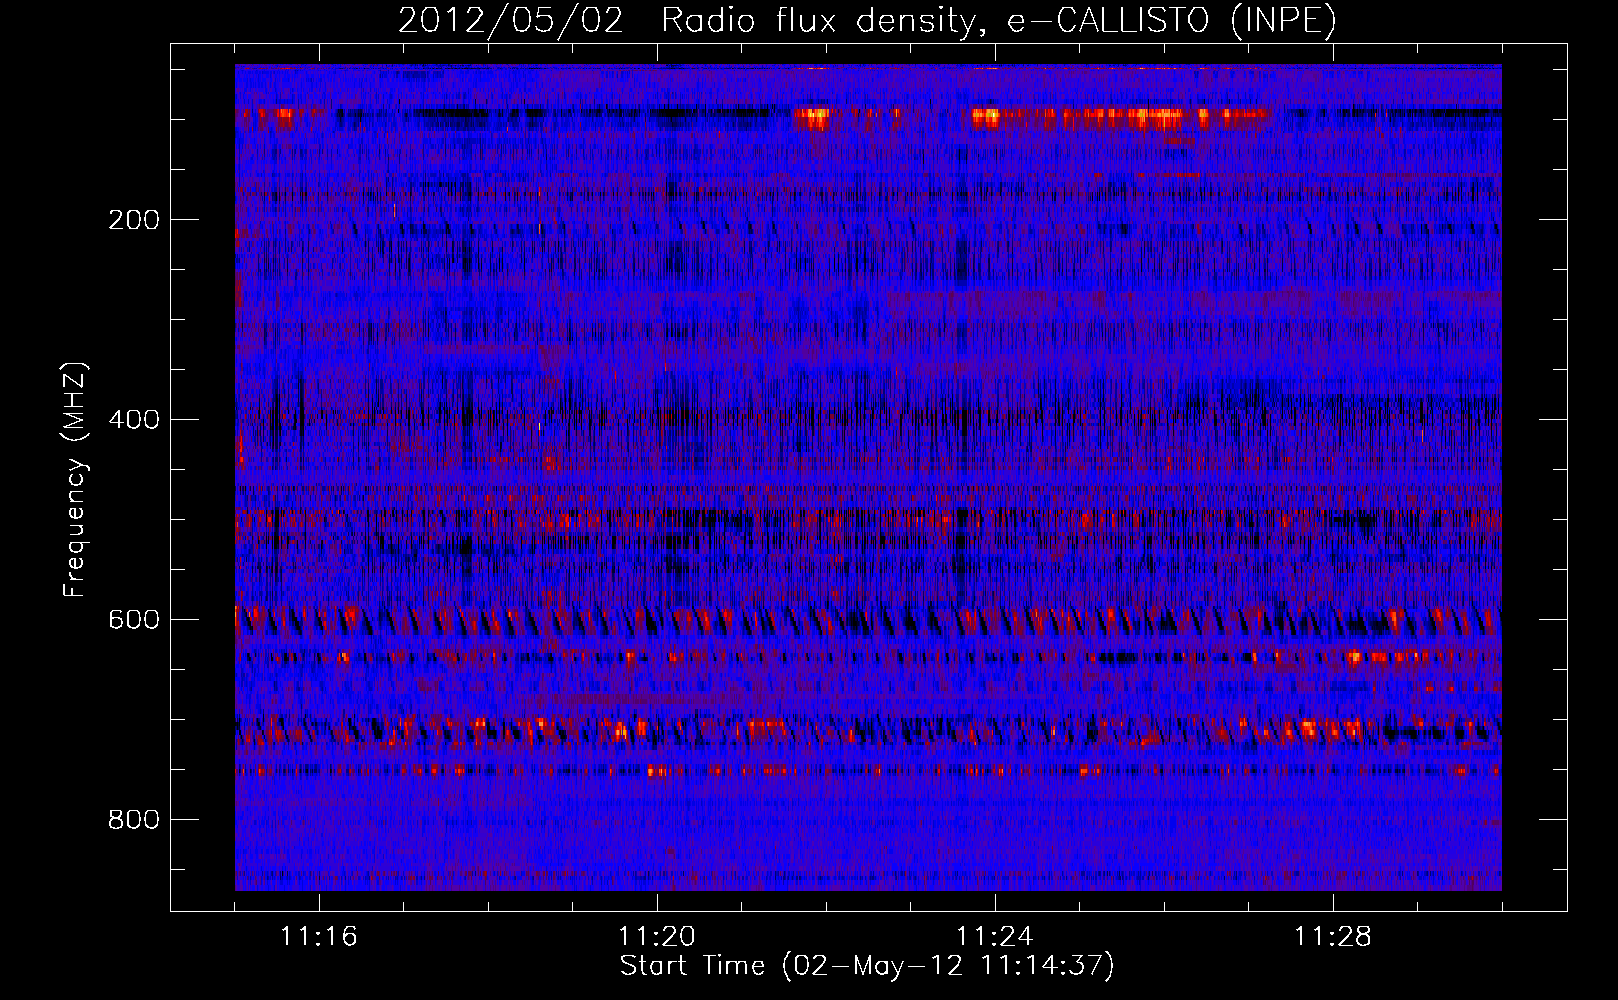This screenshot has width=1618, height=1000.
Task: Click the 'Start Time (02-May-12 11:14:37)' label
Action: pyautogui.click(x=867, y=966)
